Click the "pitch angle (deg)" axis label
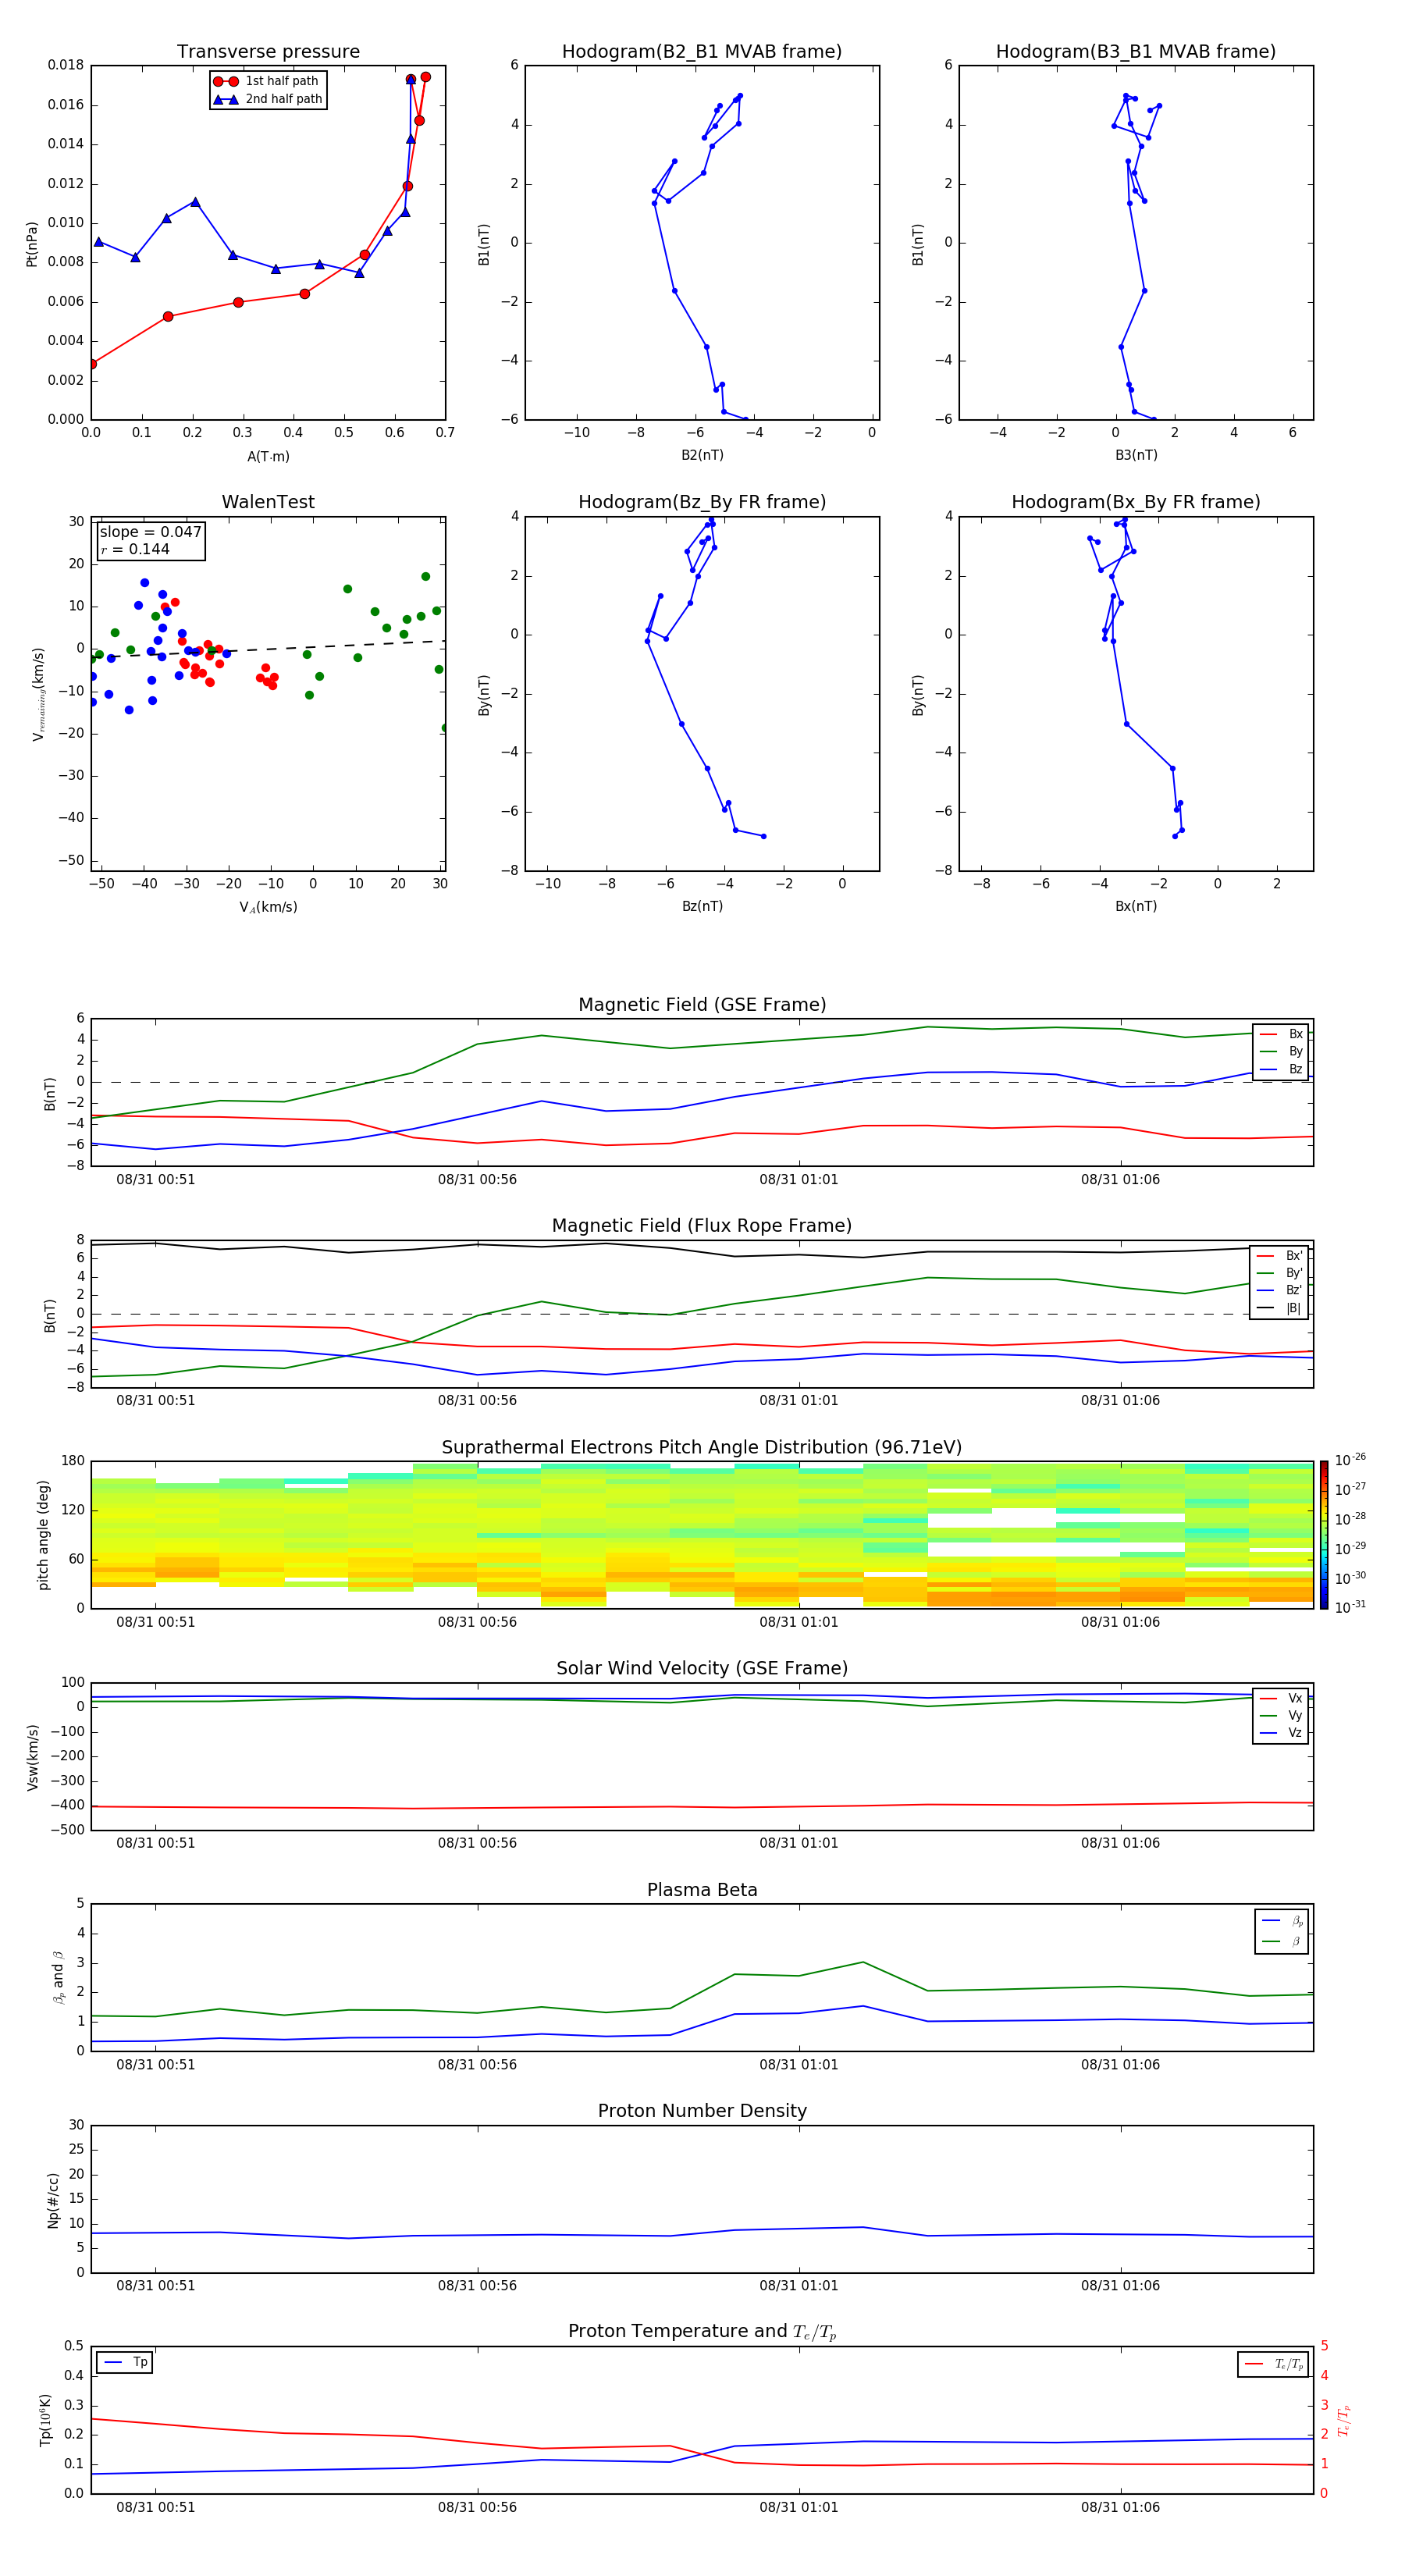The width and height of the screenshot is (1405, 2576). point(43,1535)
